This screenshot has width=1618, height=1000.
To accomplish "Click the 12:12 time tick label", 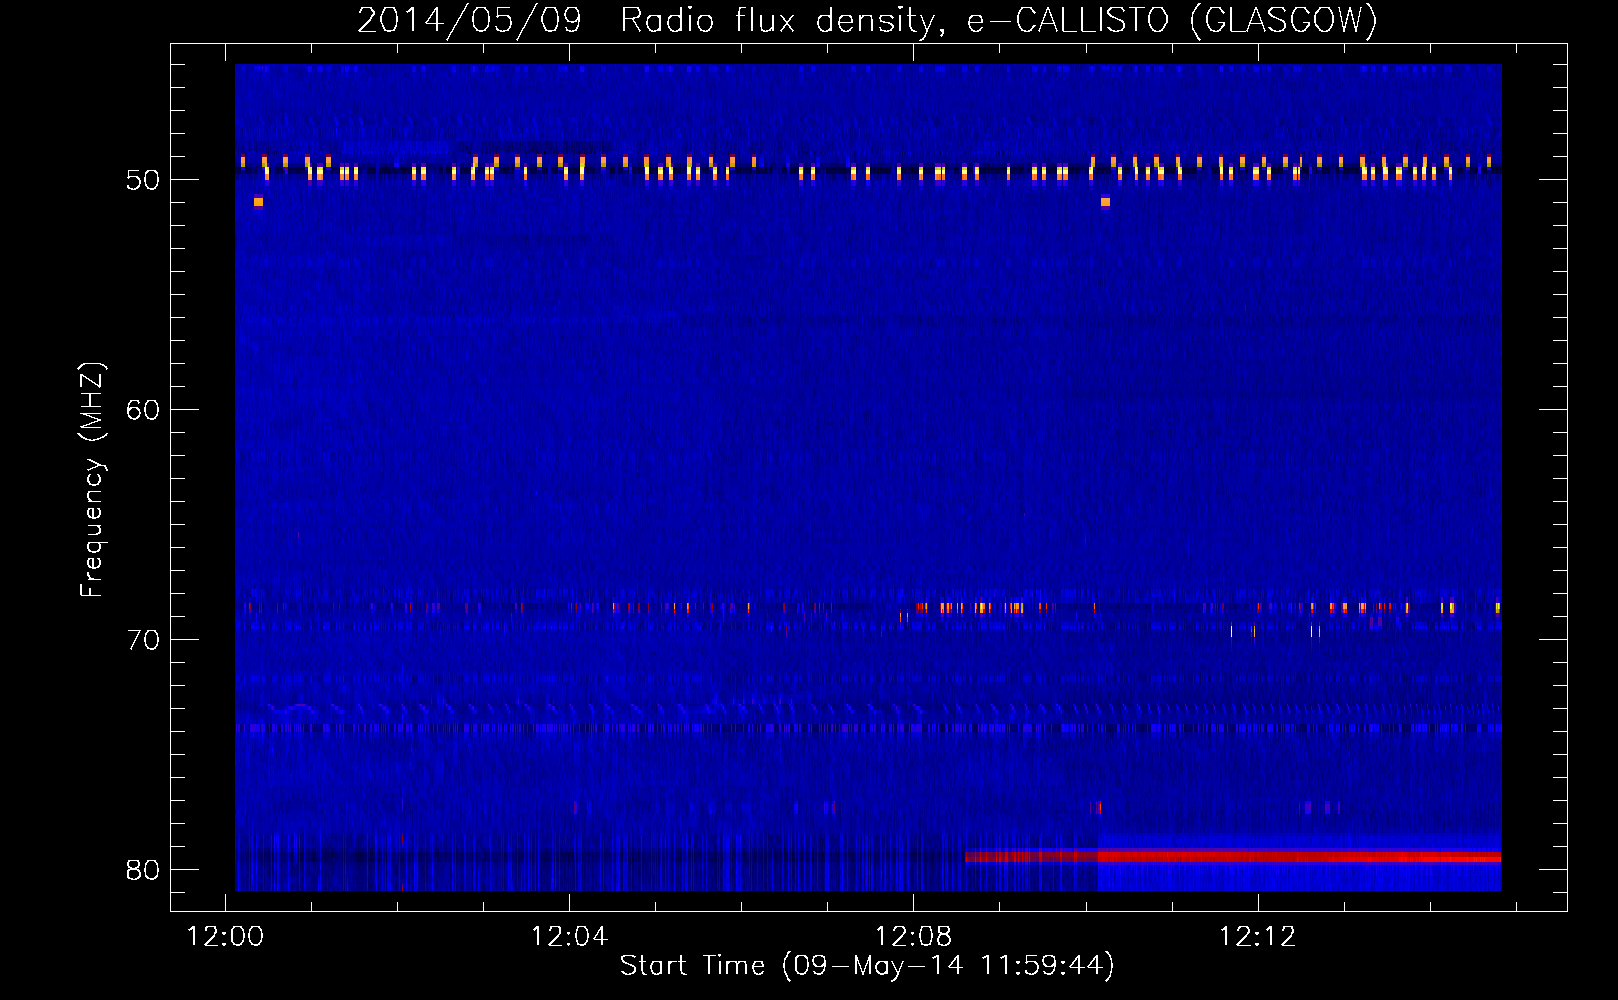I will [x=1257, y=937].
